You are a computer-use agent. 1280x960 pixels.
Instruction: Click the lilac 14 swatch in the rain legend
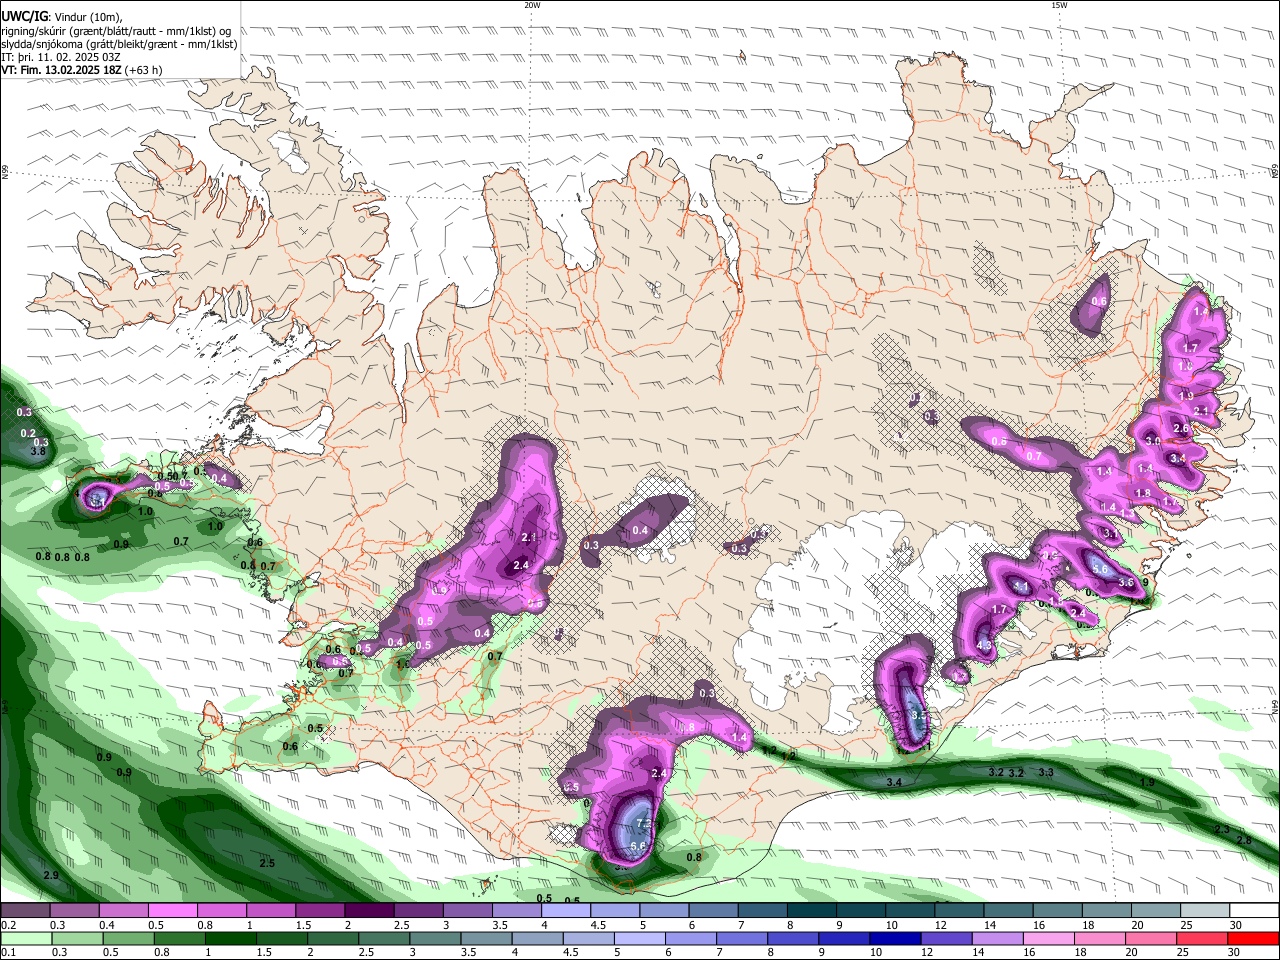click(x=996, y=938)
